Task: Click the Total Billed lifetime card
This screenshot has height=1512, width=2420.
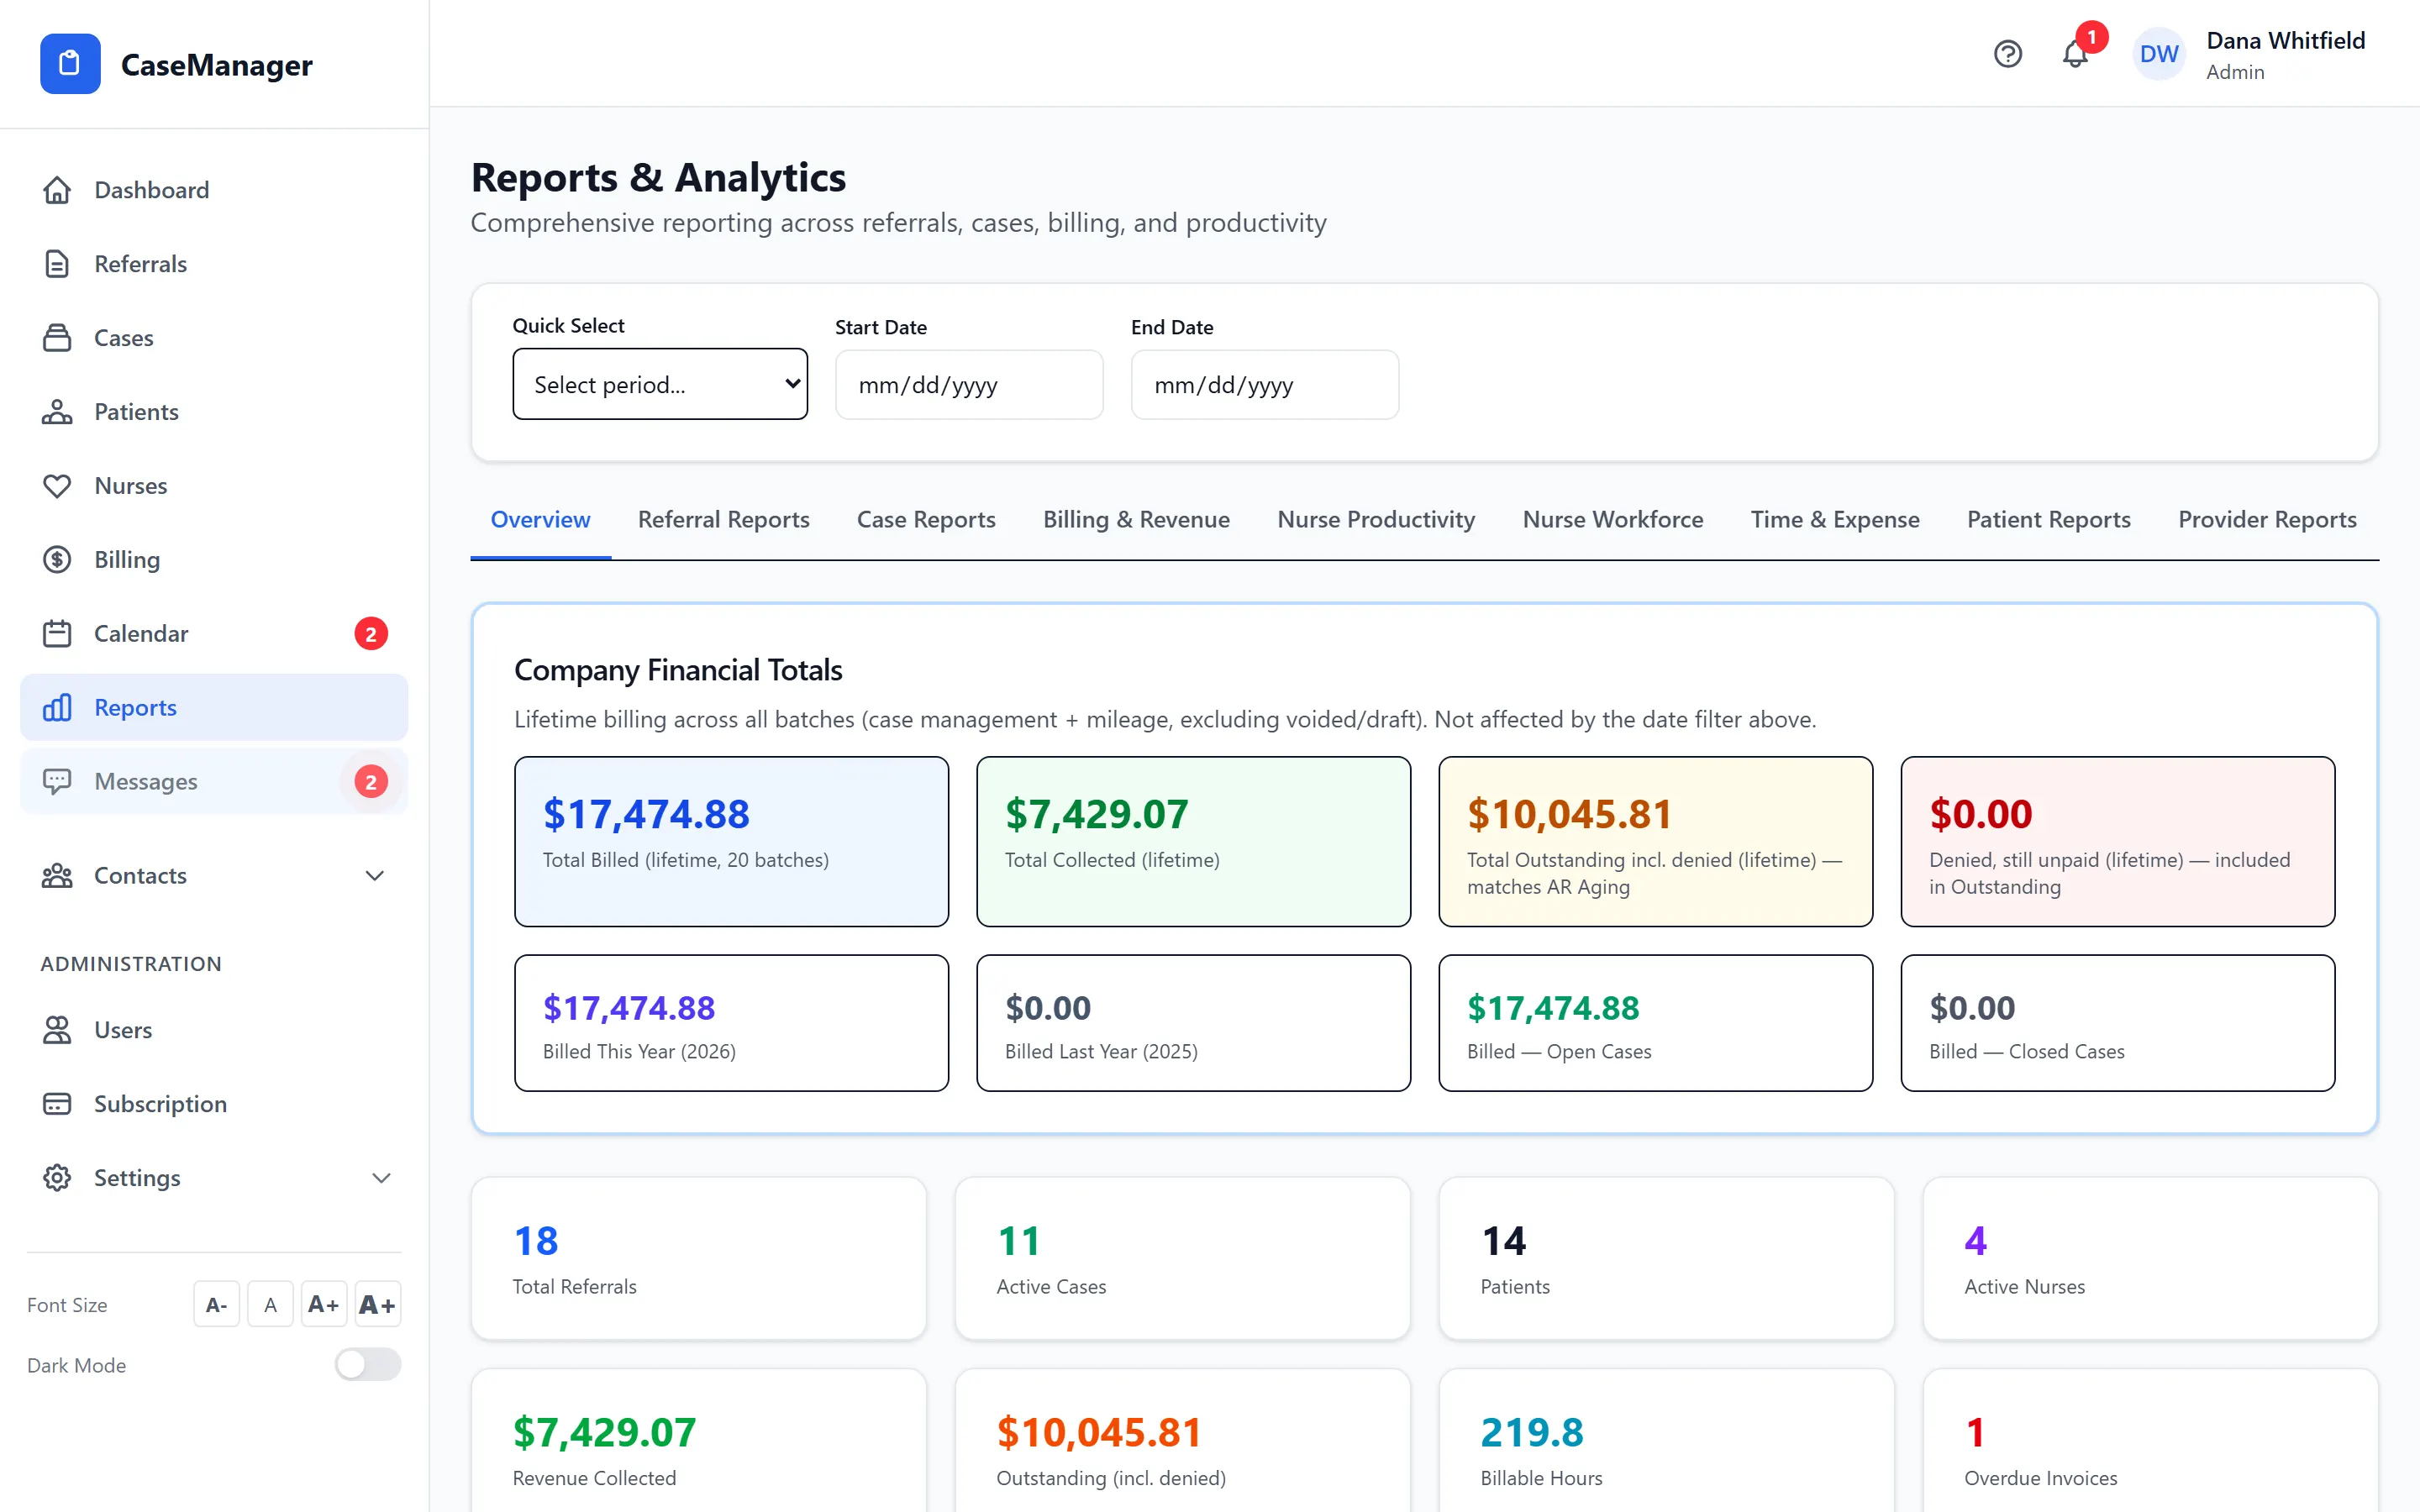Action: click(x=731, y=841)
